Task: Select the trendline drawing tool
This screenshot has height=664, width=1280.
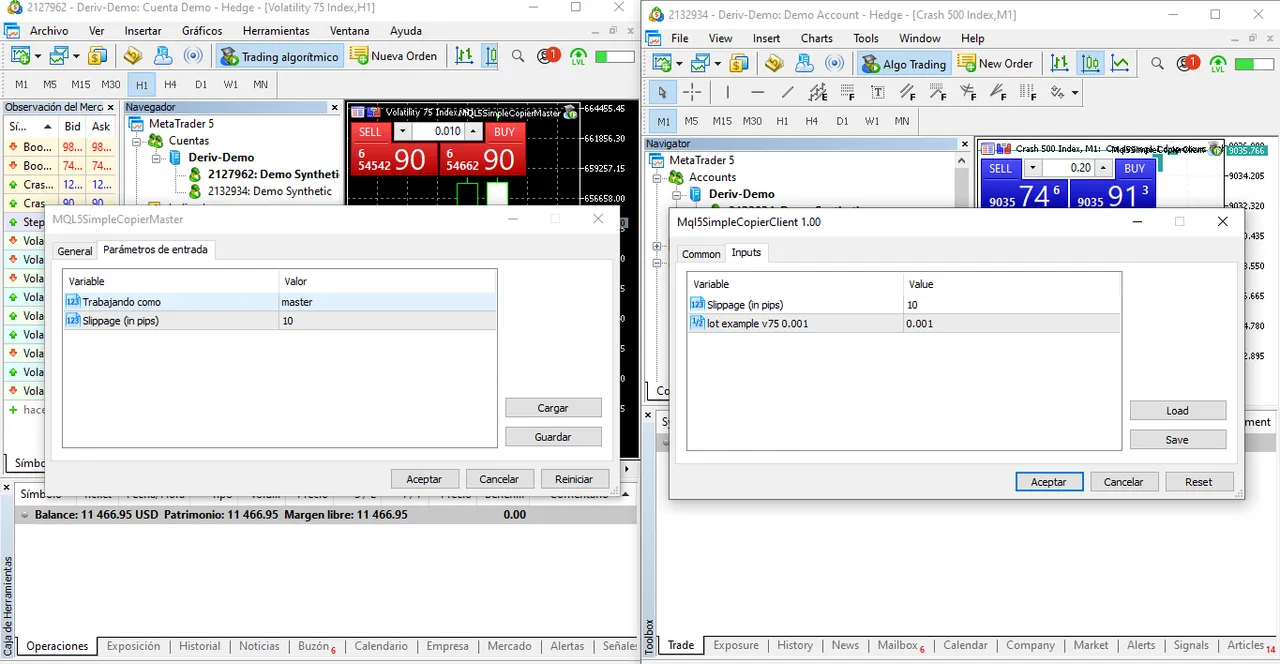Action: click(788, 92)
